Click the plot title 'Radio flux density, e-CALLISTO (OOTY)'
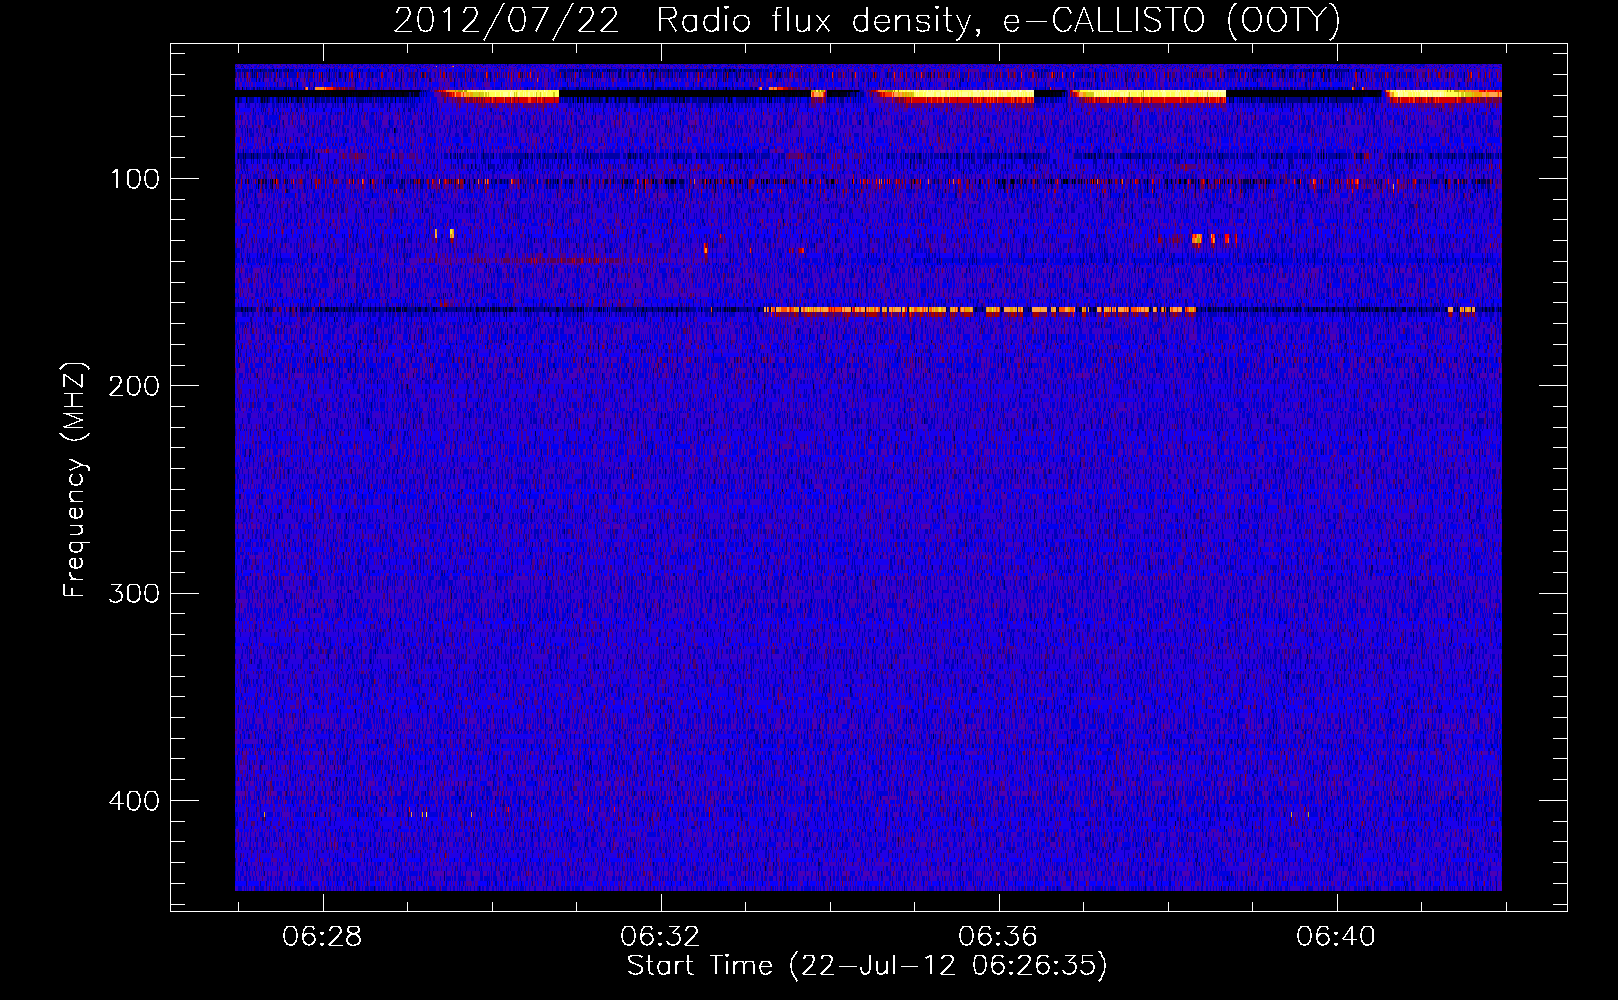This screenshot has width=1618, height=1000. point(998,21)
